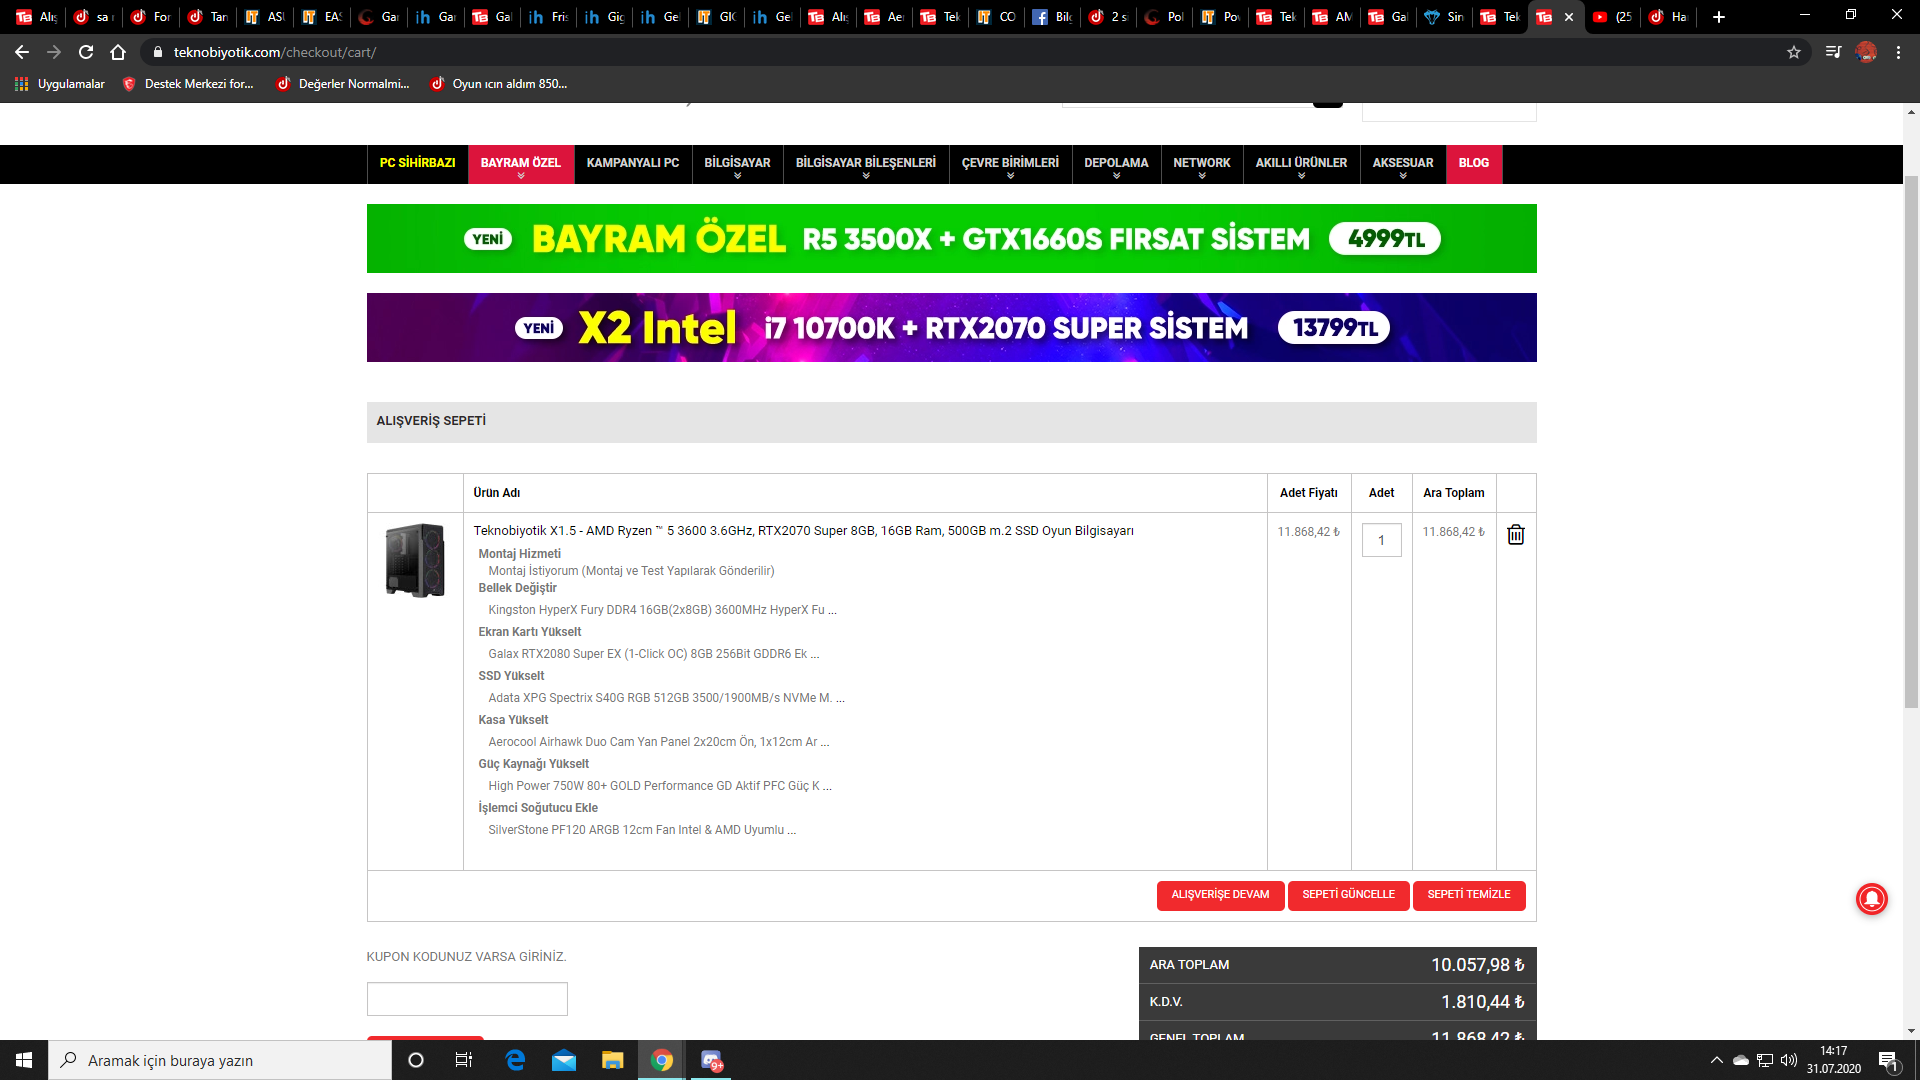The image size is (1920, 1080).
Task: Bookmark page with star icon
Action: coord(1794,52)
